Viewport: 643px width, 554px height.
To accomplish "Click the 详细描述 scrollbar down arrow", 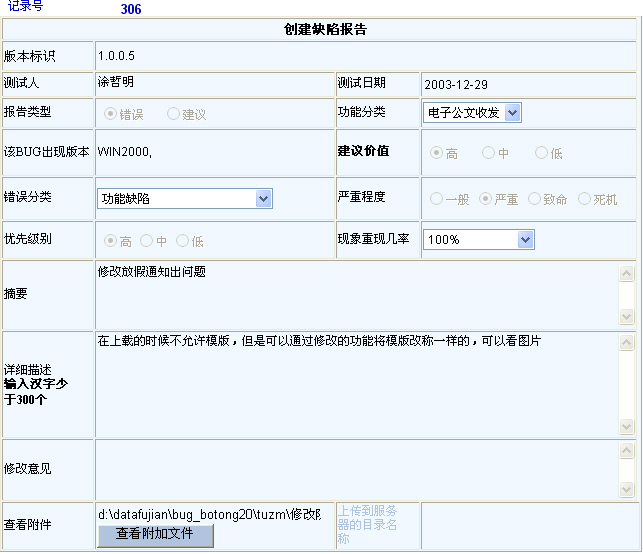I will click(x=626, y=426).
